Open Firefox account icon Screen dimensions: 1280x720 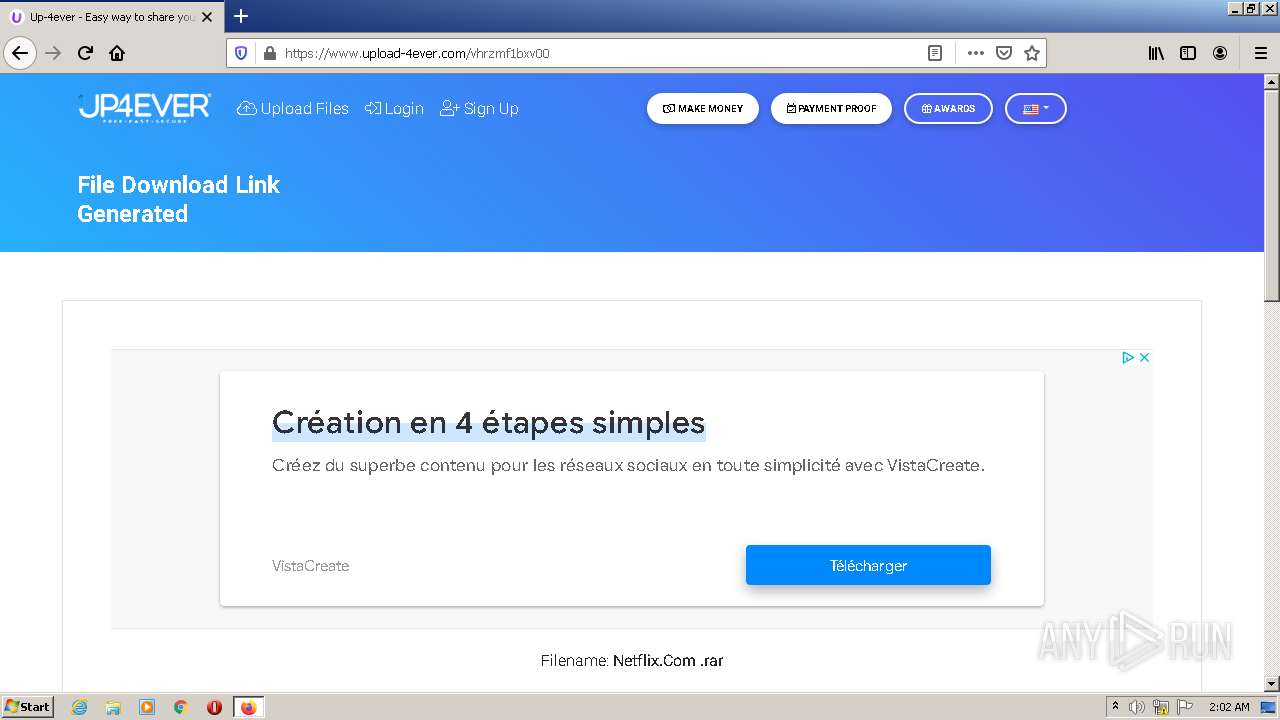(1220, 53)
